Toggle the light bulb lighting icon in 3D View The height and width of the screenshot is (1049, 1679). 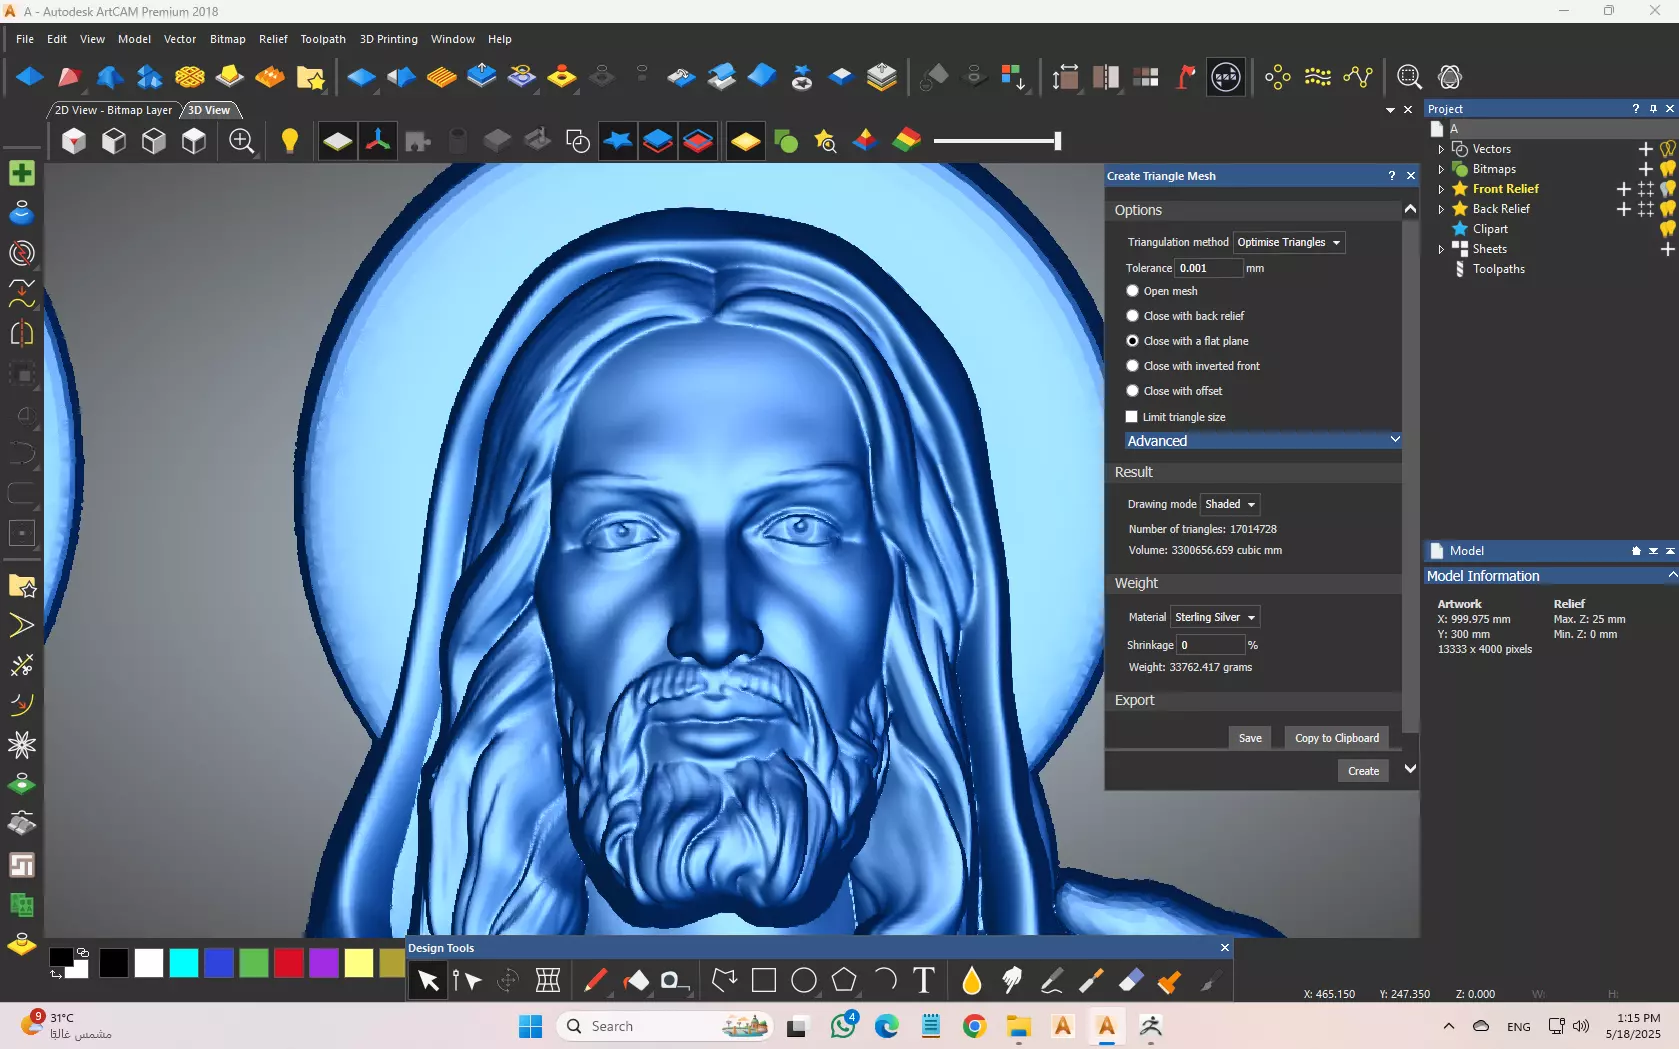tap(290, 141)
